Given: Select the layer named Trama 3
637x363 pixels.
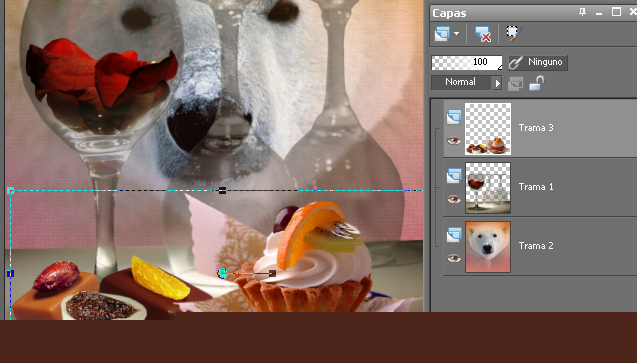Looking at the screenshot, I should click(536, 128).
